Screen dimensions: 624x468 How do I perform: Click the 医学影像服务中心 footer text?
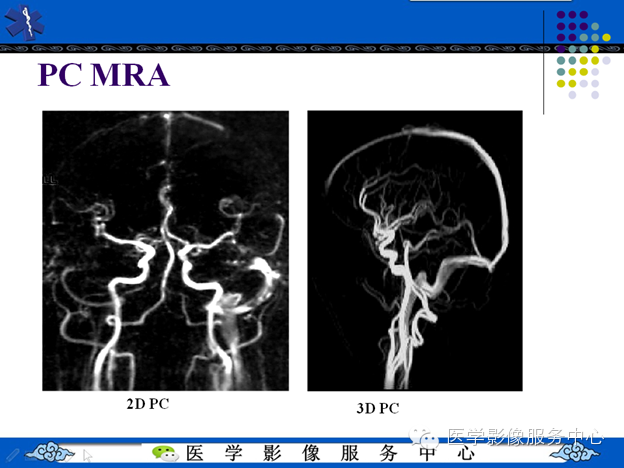(x=330, y=453)
